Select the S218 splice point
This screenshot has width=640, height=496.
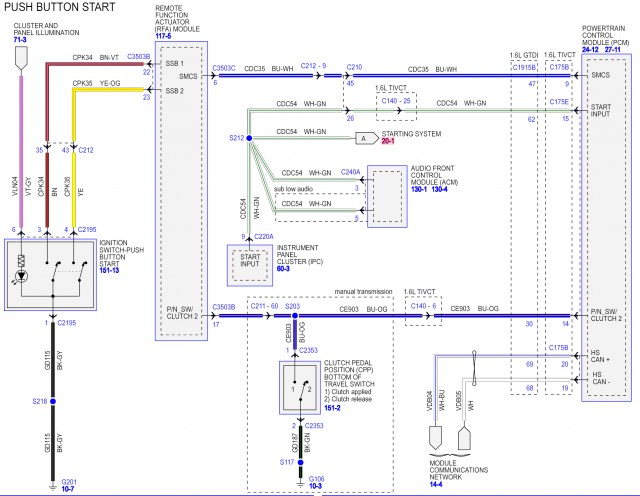tap(53, 401)
